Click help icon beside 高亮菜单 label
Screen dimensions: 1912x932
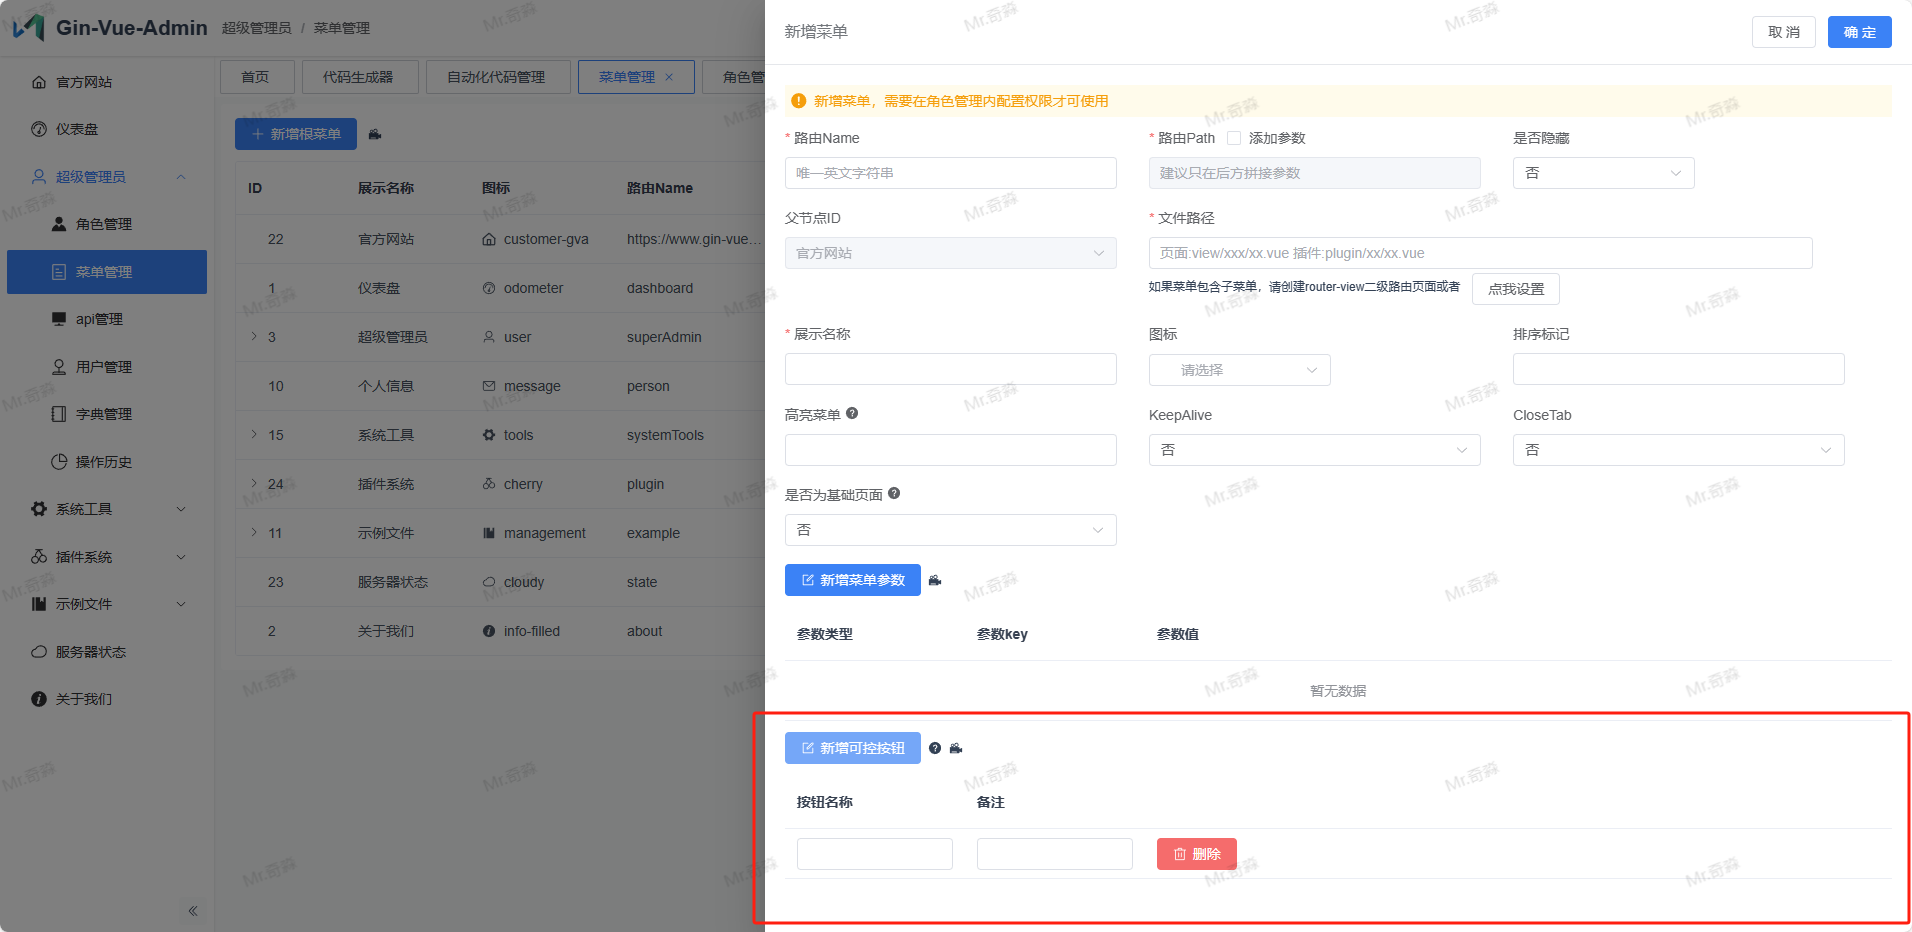(852, 413)
